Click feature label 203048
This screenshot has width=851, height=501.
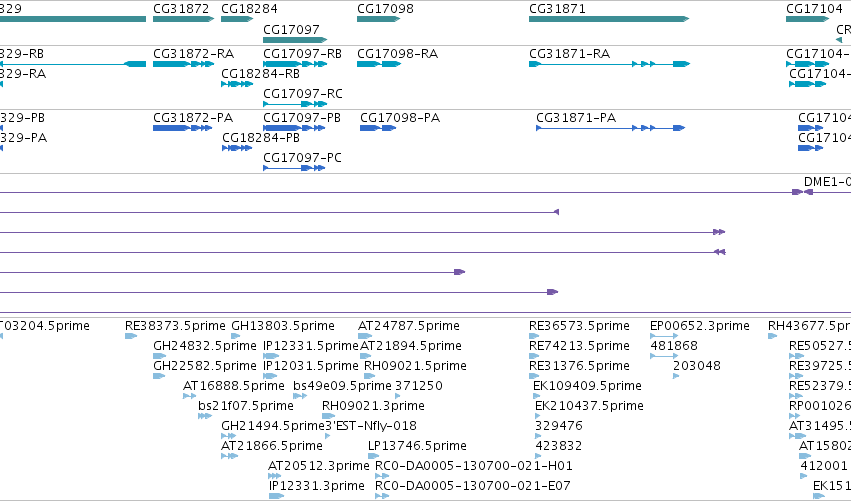[697, 366]
